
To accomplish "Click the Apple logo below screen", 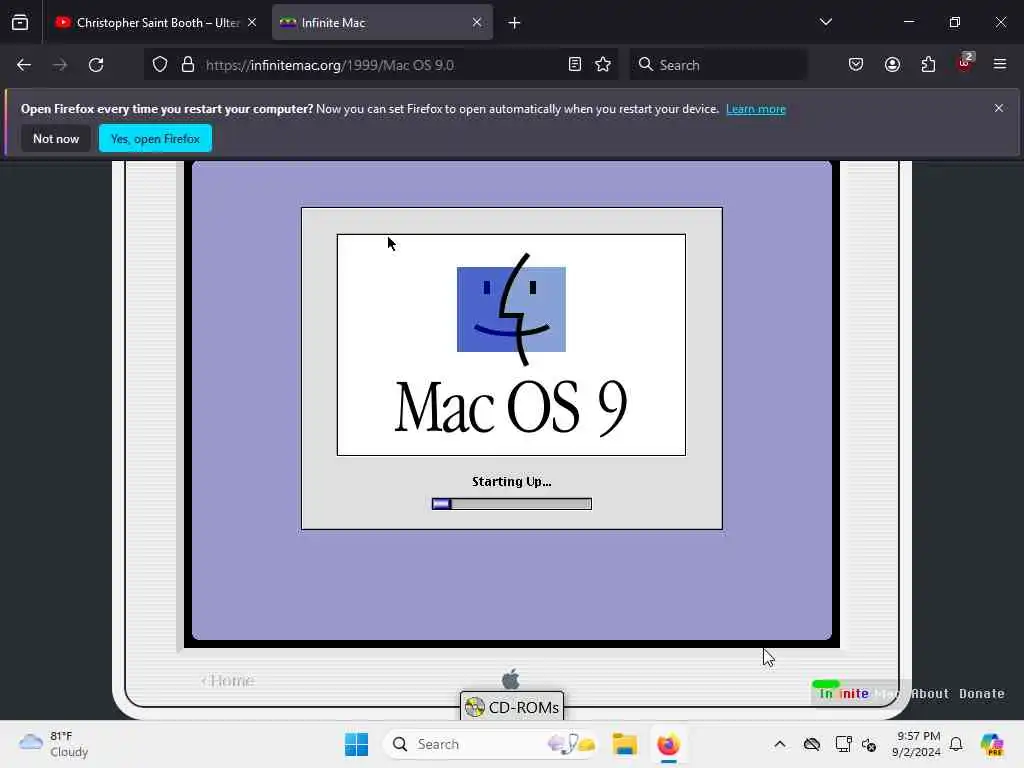I will [511, 679].
